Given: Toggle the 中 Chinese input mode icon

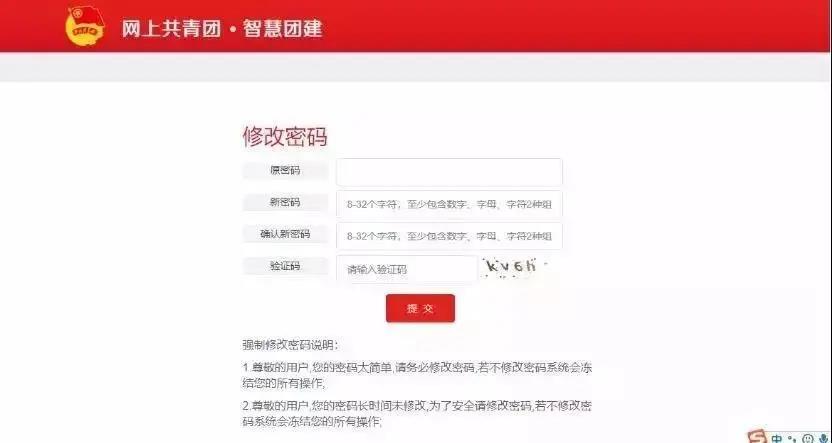Looking at the screenshot, I should pos(777,438).
